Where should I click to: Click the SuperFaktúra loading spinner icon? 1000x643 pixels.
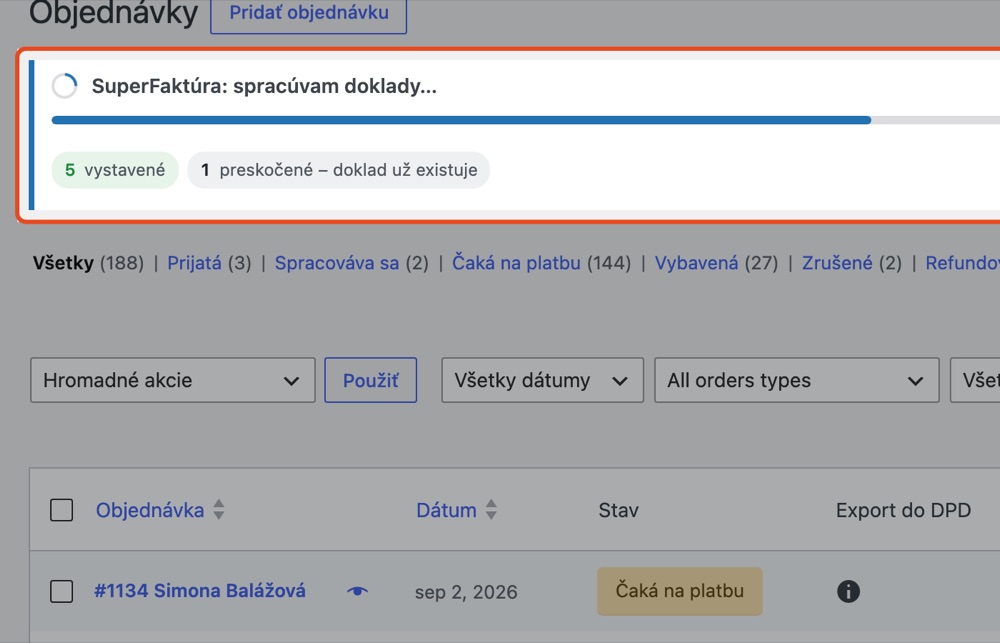coord(64,85)
